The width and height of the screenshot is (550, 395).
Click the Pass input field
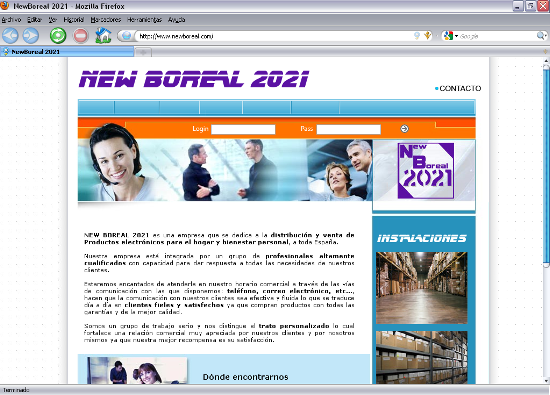pos(348,129)
